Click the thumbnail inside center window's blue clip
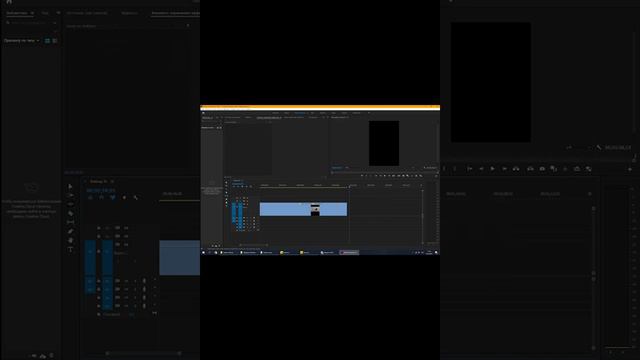Viewport: 640px width, 360px height. (x=315, y=209)
